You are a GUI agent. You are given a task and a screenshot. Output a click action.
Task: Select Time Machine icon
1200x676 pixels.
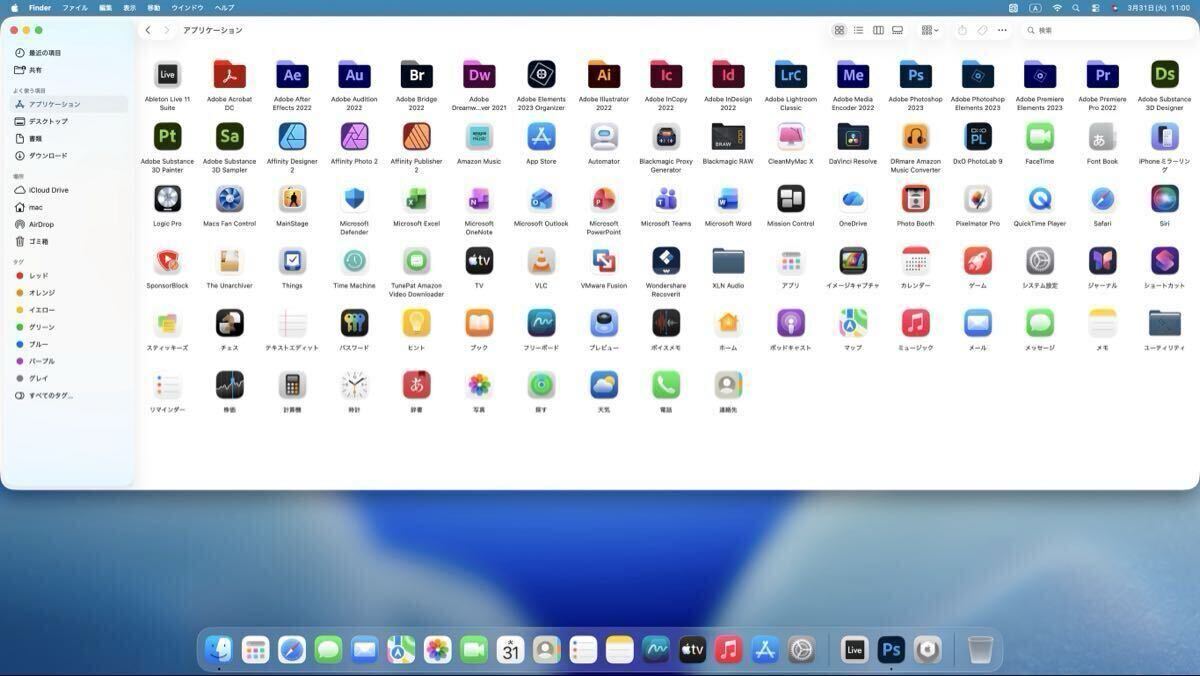[x=354, y=261]
